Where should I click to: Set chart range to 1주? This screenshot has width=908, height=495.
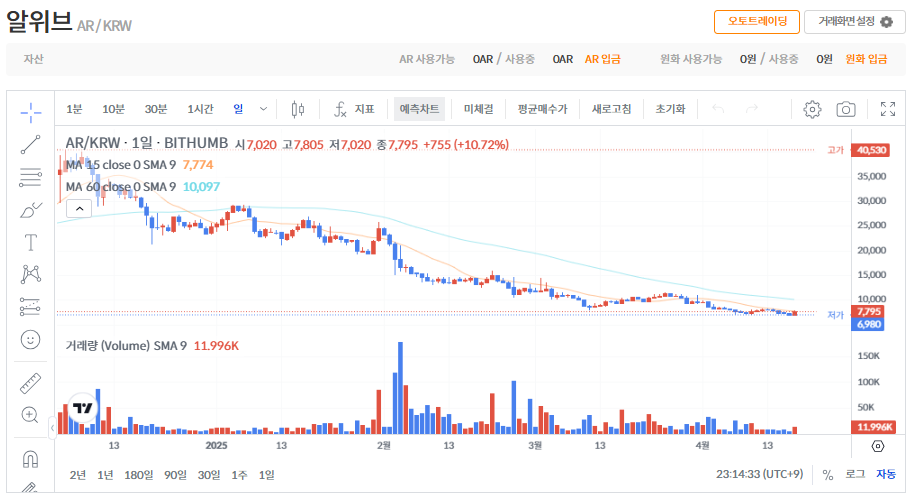(x=239, y=475)
